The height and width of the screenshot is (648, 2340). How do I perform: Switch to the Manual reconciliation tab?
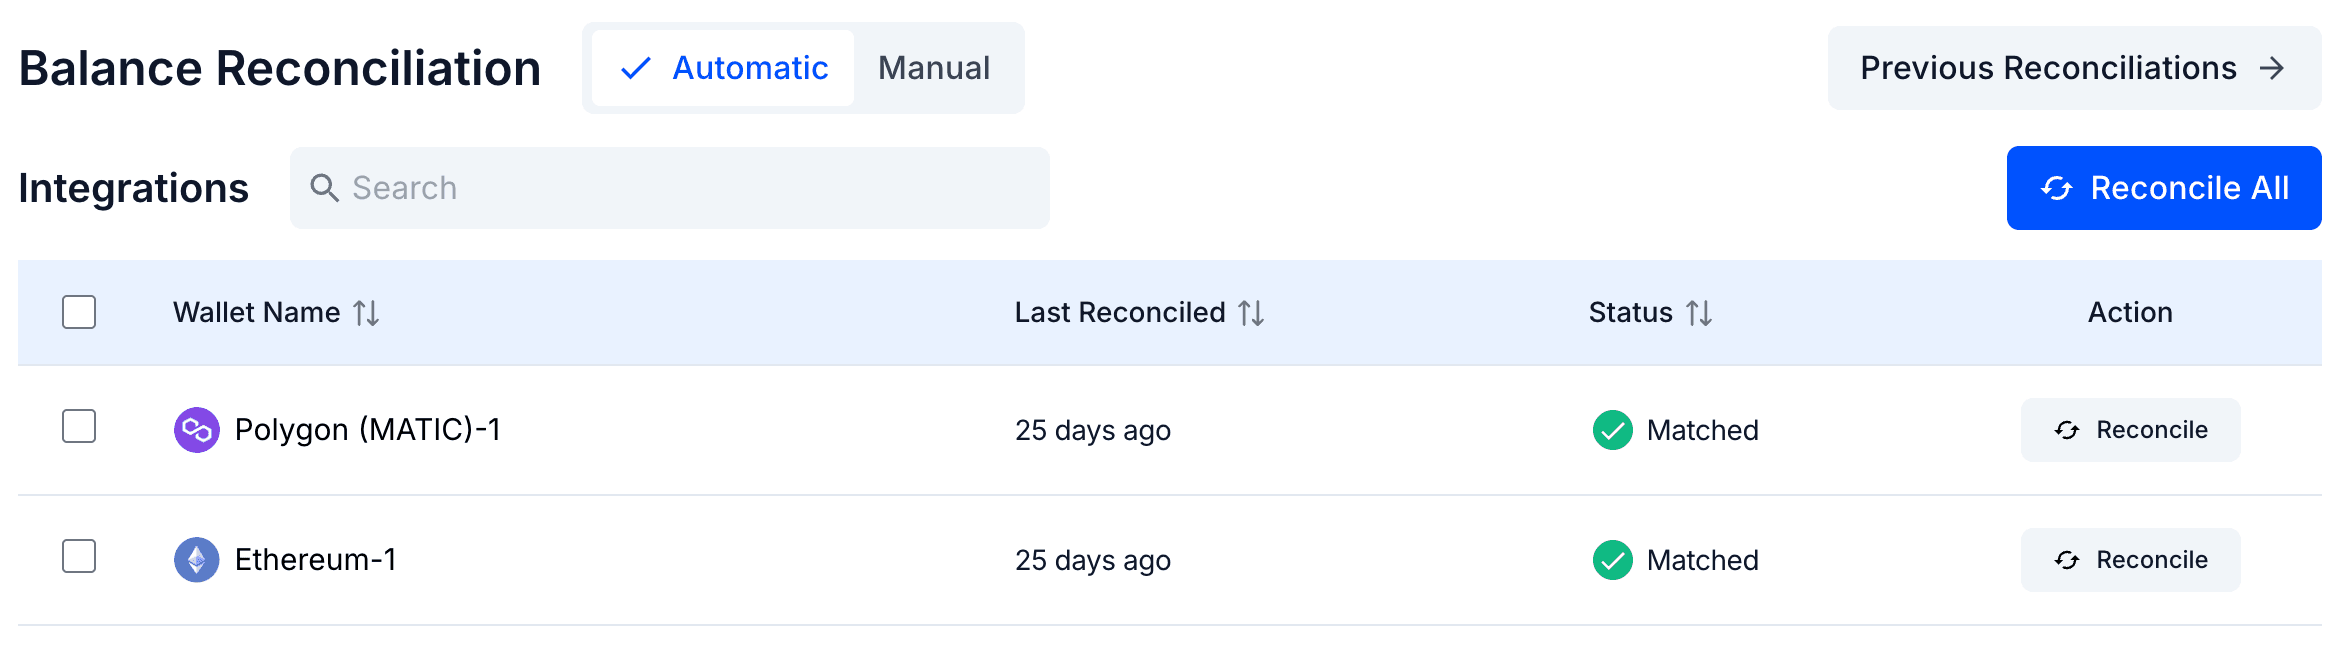tap(933, 68)
